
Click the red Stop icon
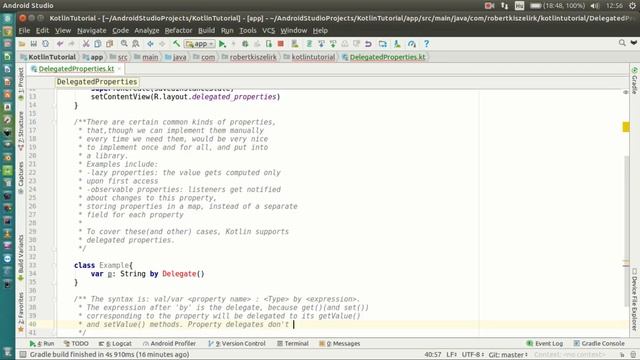pos(280,44)
